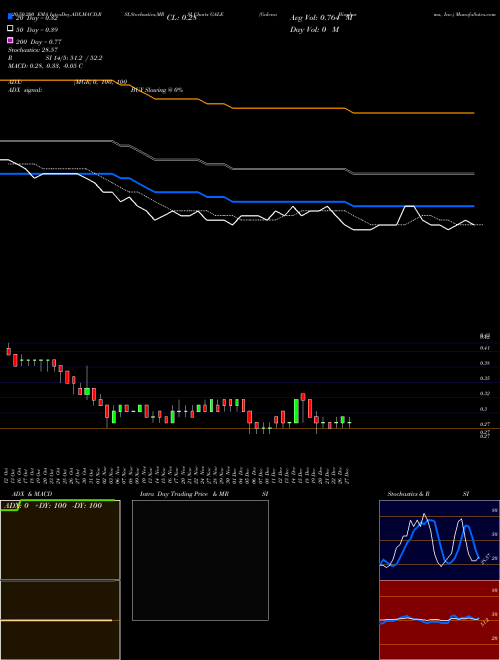This screenshot has height=660, width=500.
Task: Click the Day Vol: 0 M label
Action: (314, 29)
